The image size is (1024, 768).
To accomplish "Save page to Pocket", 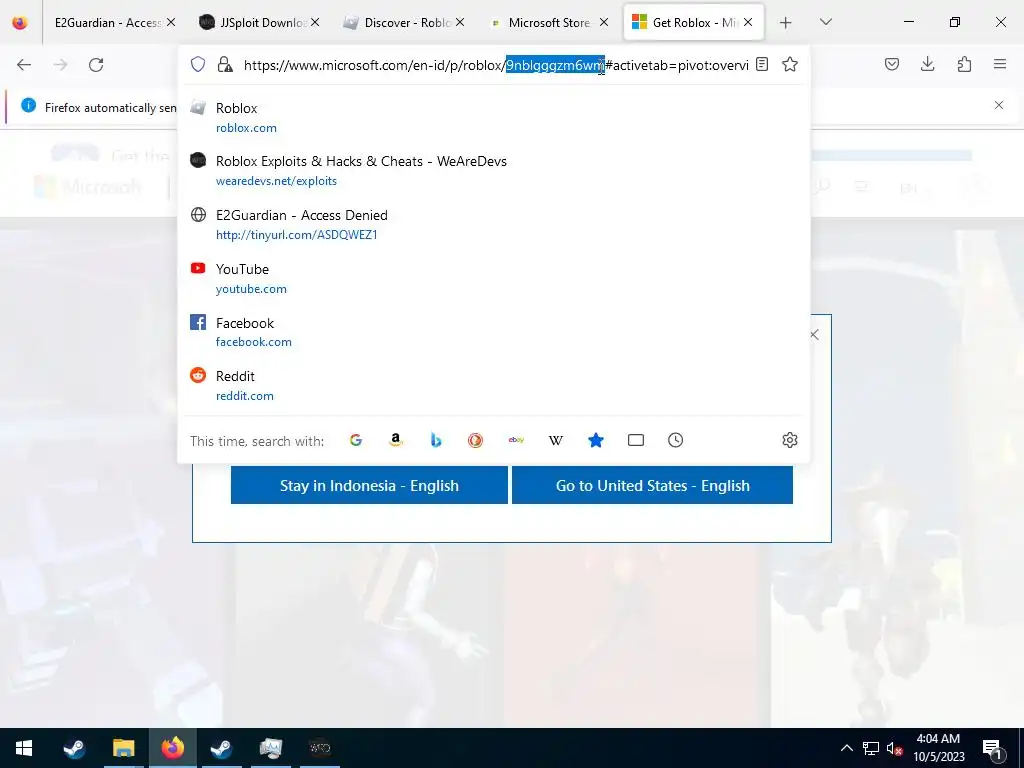I will click(x=891, y=64).
